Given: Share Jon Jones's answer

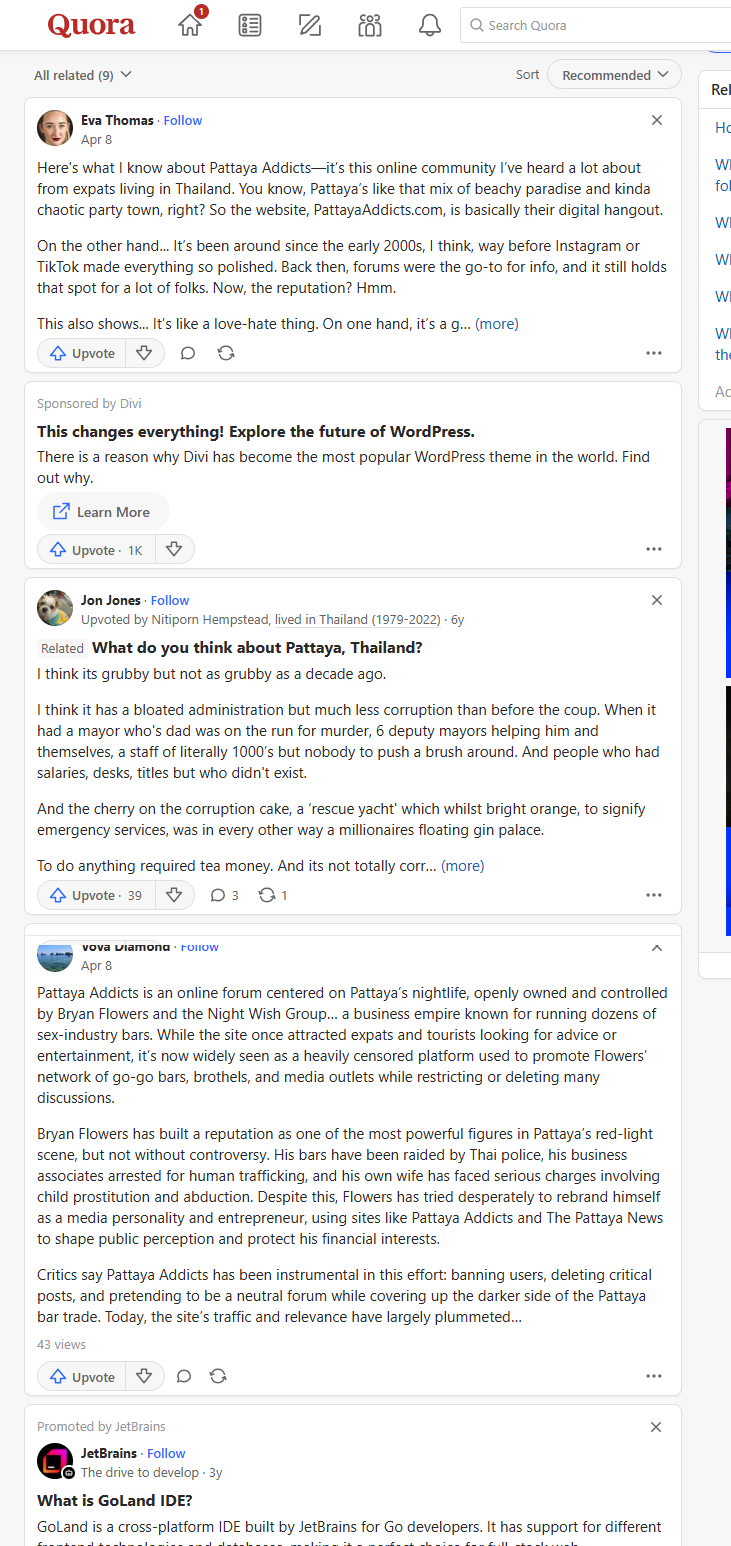Looking at the screenshot, I should point(267,895).
